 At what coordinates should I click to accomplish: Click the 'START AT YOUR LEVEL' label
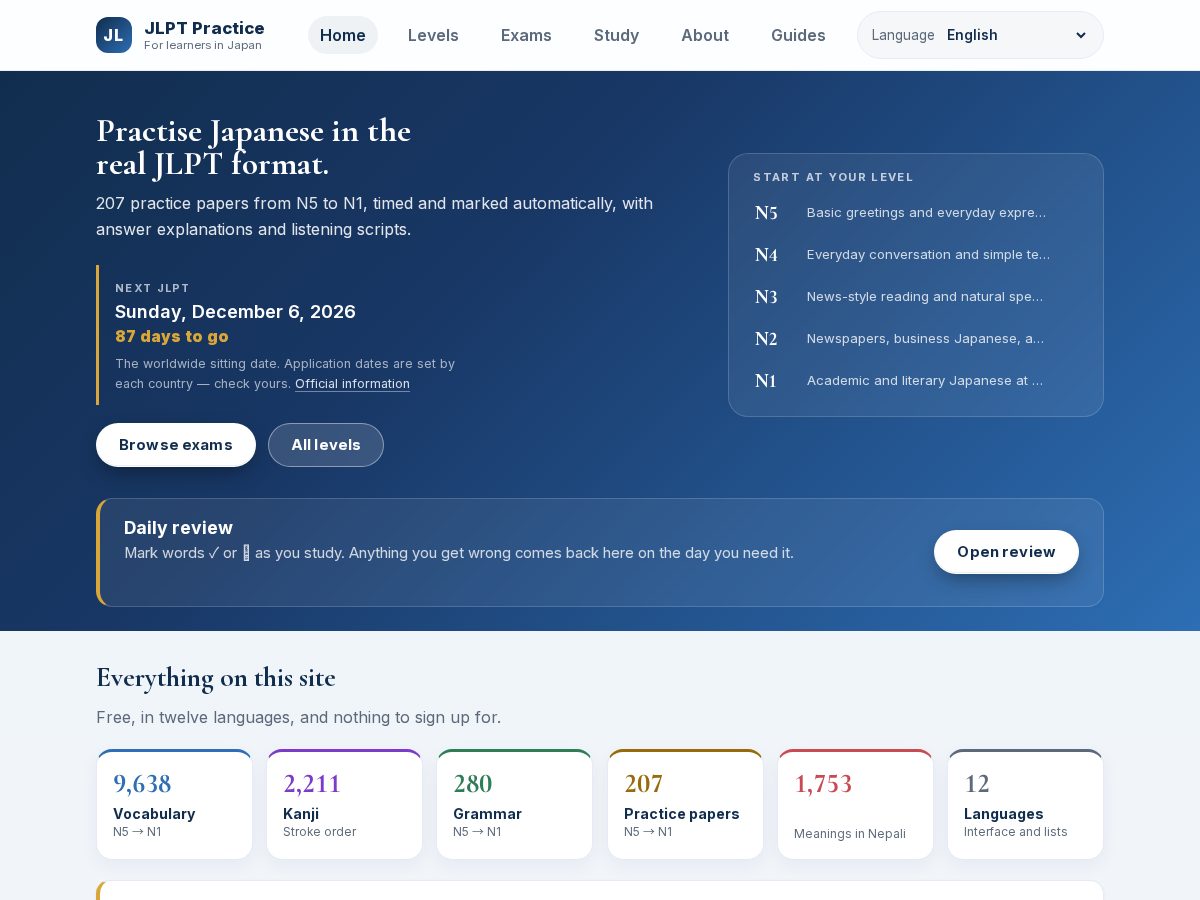(833, 177)
